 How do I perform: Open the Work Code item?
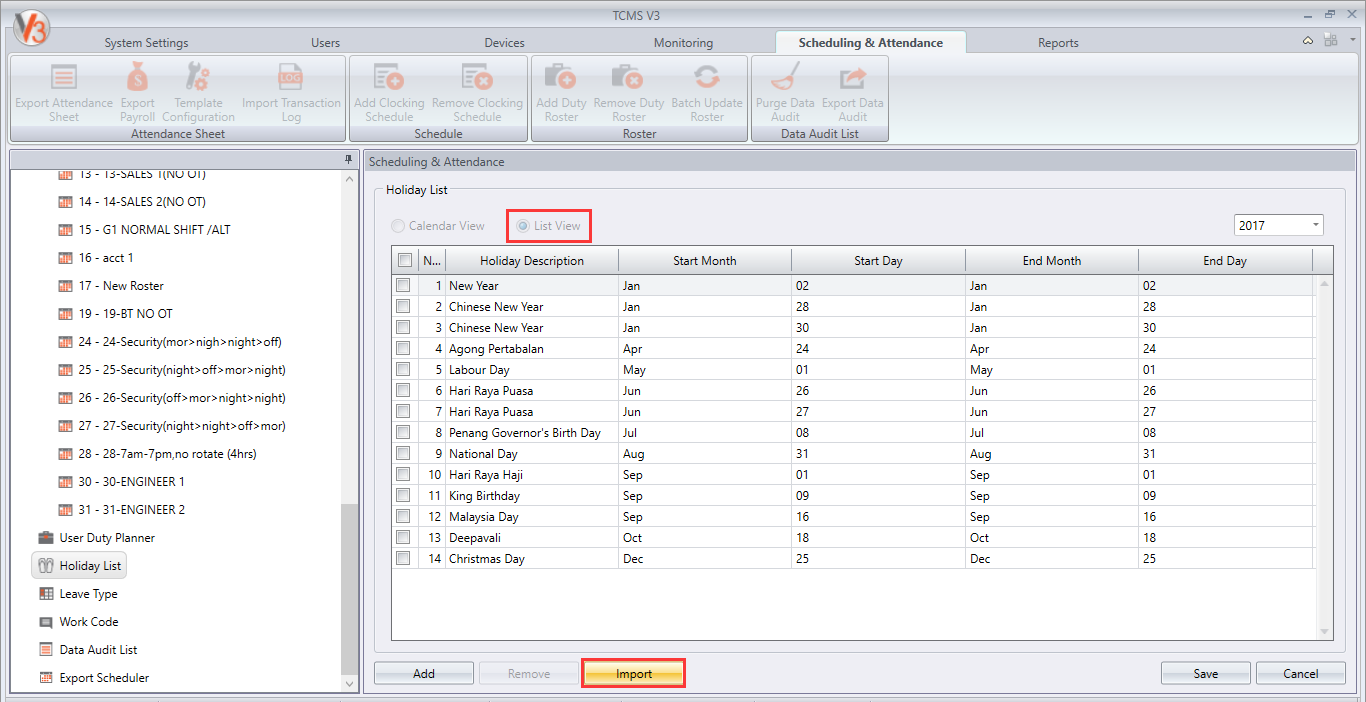pyautogui.click(x=78, y=622)
